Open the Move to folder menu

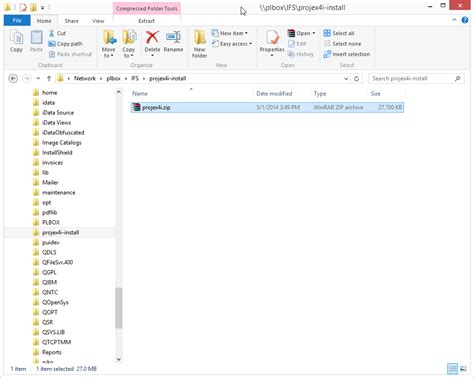(x=109, y=44)
